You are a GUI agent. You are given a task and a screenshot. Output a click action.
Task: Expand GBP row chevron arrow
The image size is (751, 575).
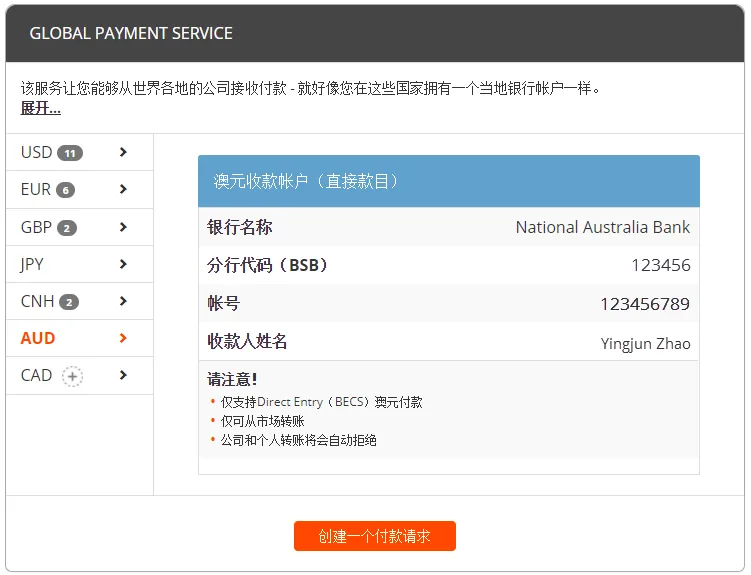click(123, 227)
